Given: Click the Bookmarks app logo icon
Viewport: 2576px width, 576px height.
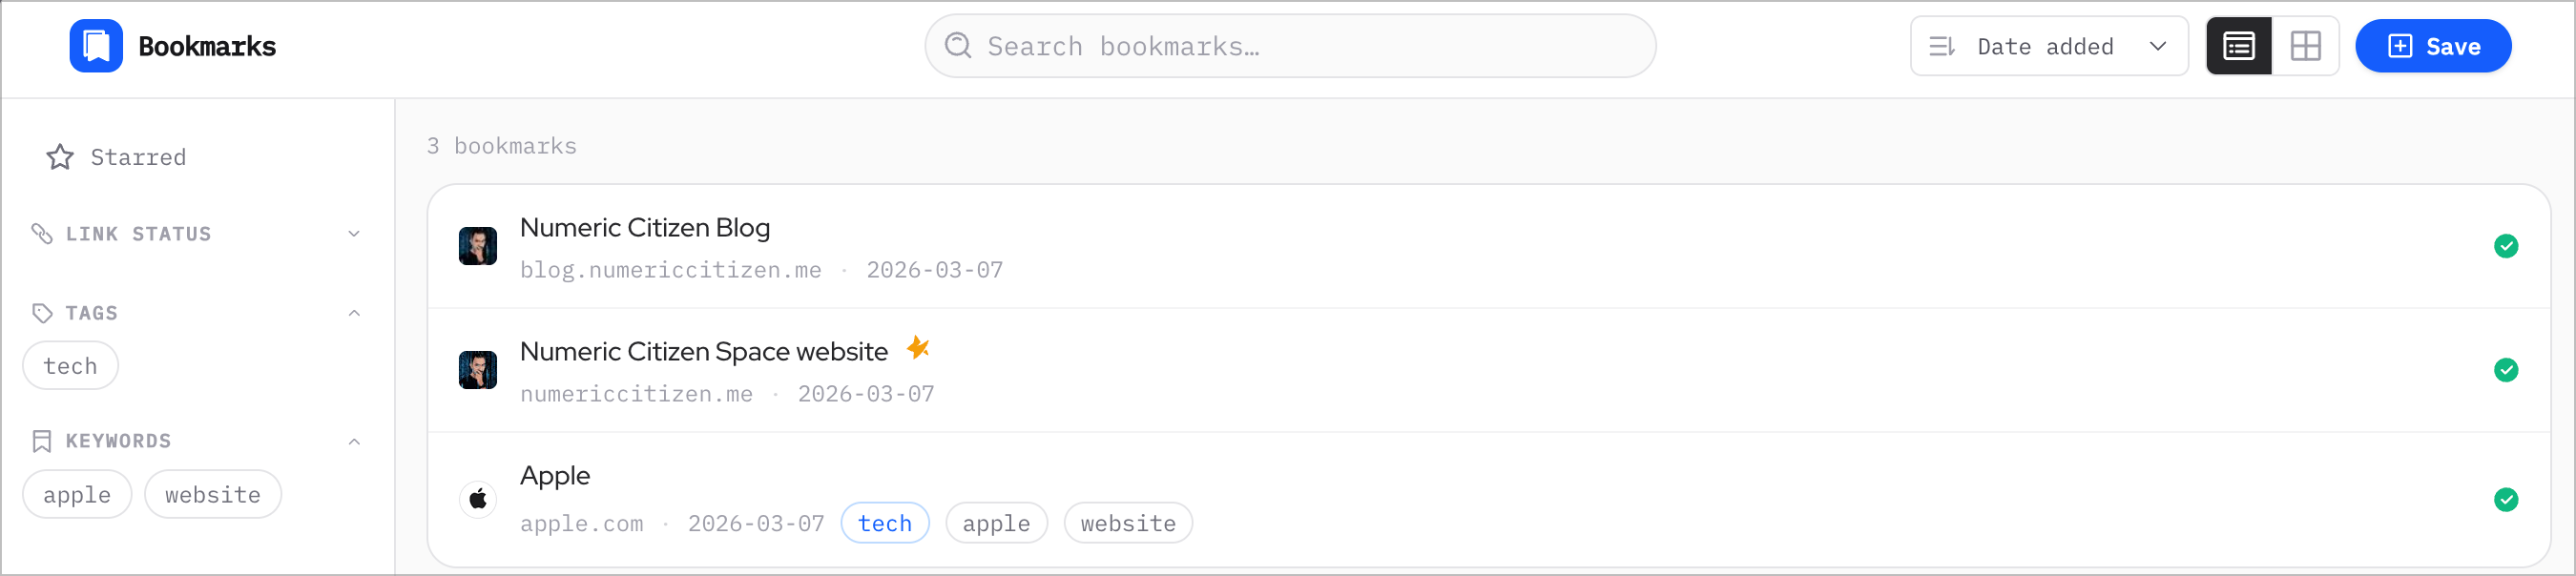Looking at the screenshot, I should (96, 46).
